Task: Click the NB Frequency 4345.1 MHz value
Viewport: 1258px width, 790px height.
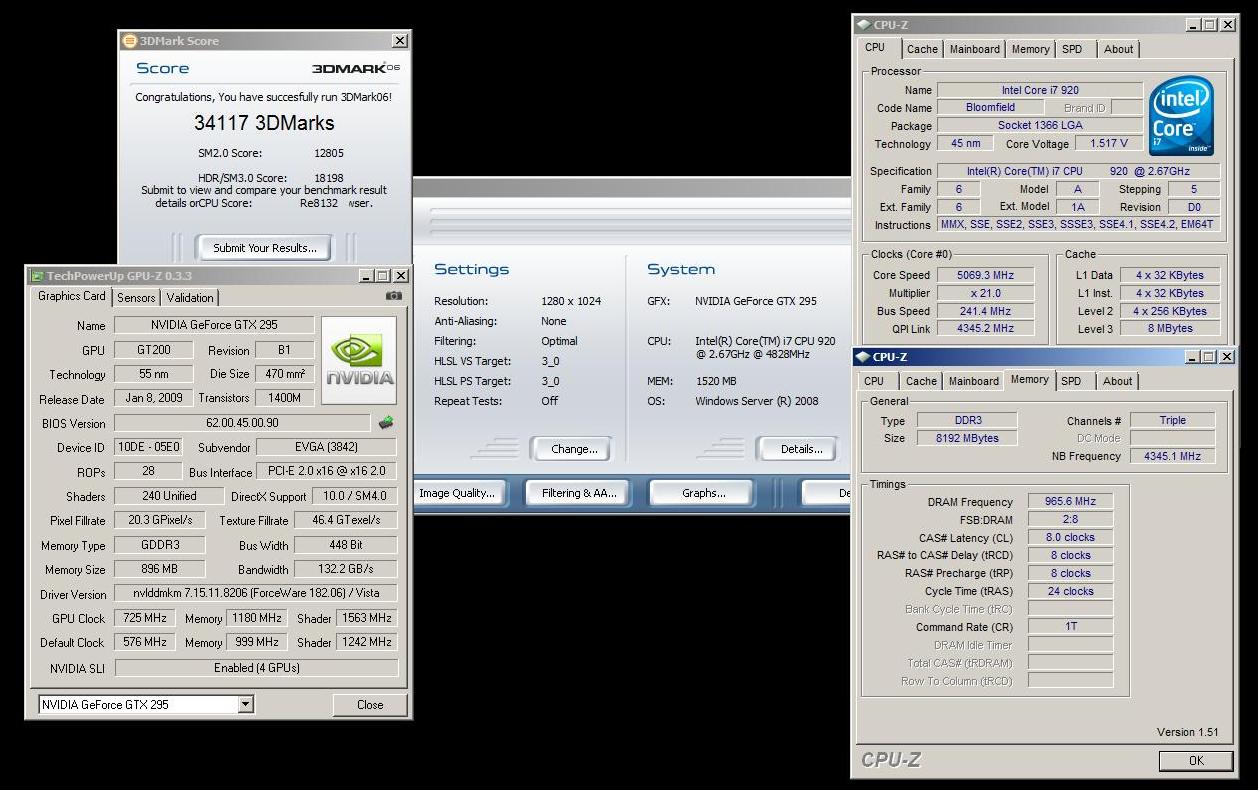Action: tap(1172, 456)
